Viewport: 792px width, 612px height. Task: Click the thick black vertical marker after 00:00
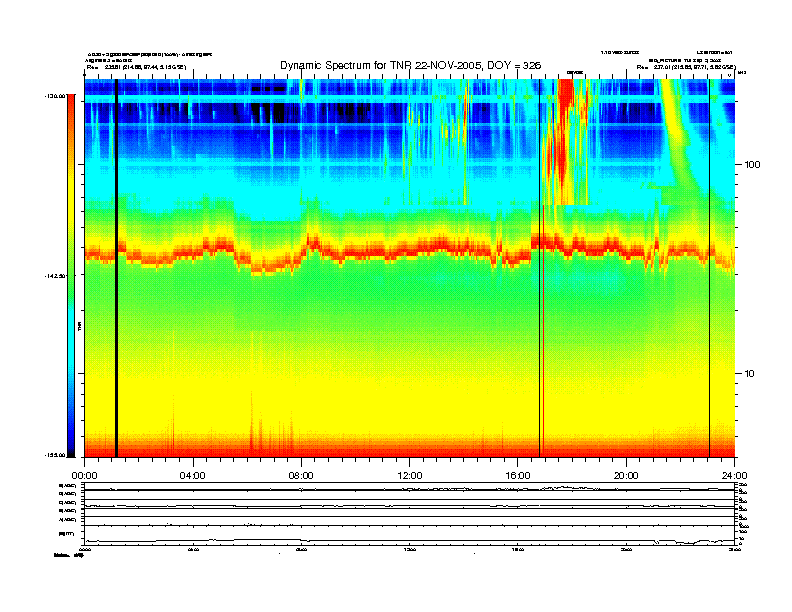pos(116,268)
